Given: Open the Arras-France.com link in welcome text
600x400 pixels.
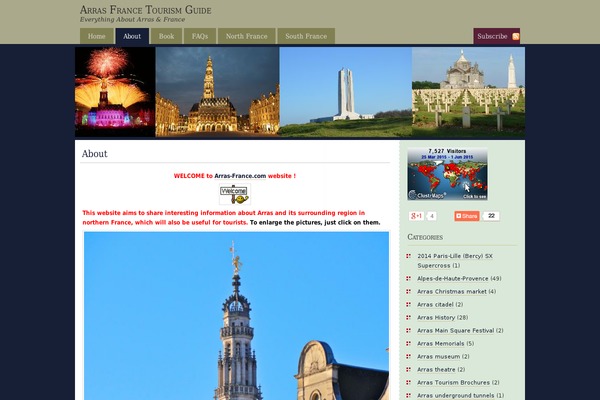Looking at the screenshot, I should [x=240, y=176].
